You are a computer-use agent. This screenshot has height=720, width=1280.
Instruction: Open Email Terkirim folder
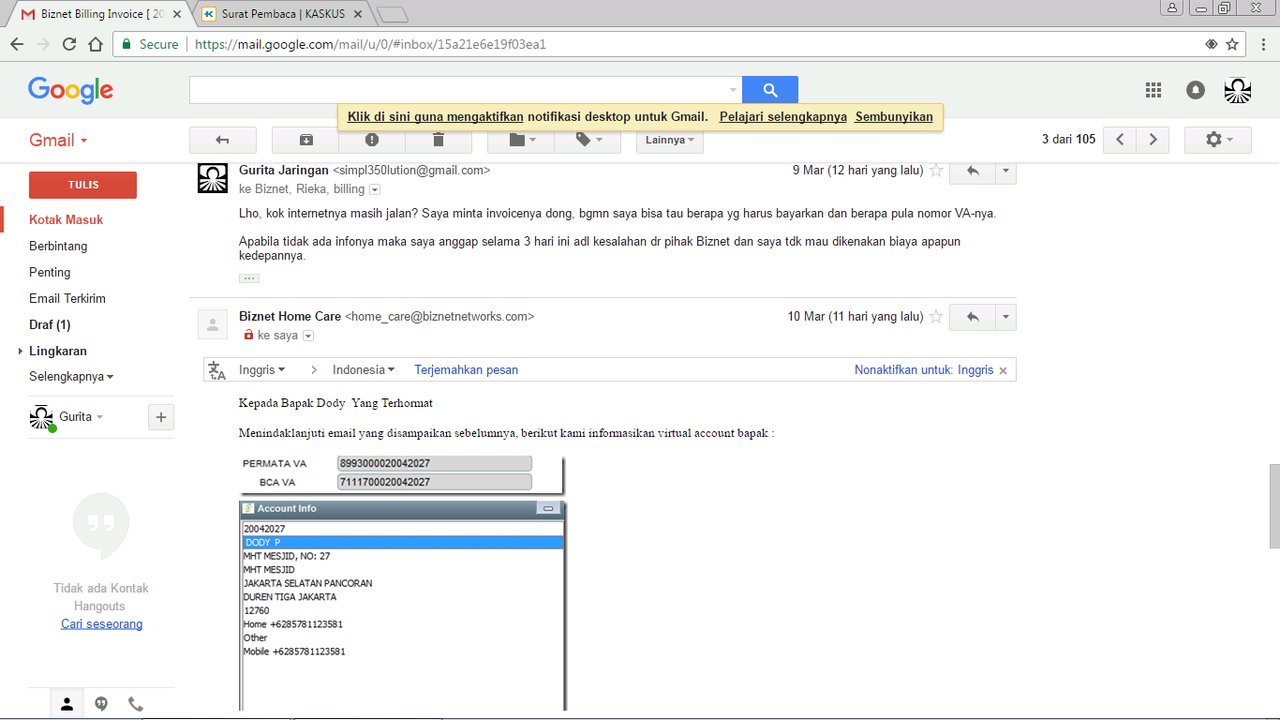(67, 298)
